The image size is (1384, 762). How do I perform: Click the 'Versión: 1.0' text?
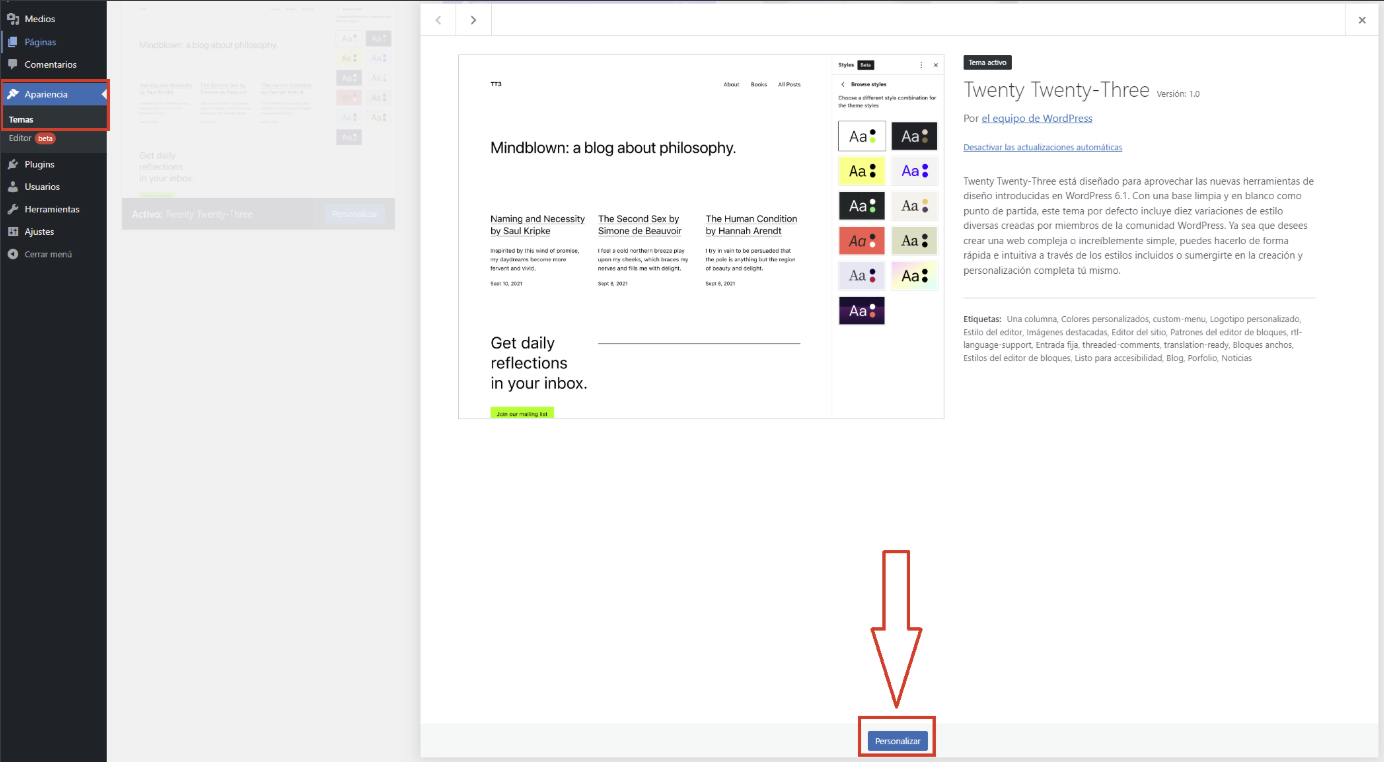[1178, 94]
